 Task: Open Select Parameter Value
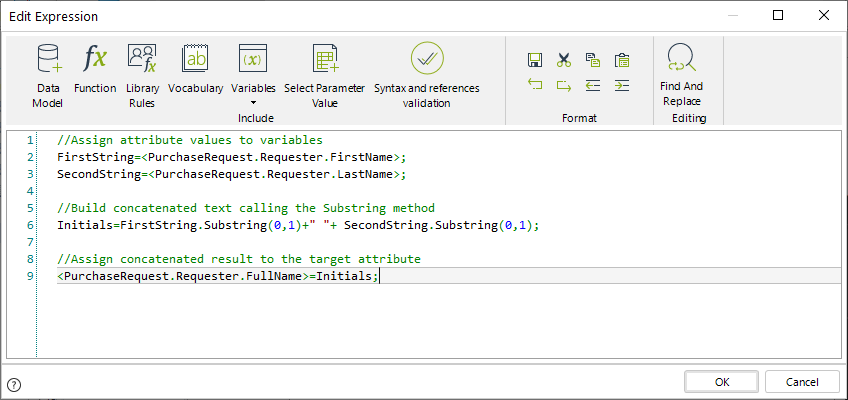[324, 76]
